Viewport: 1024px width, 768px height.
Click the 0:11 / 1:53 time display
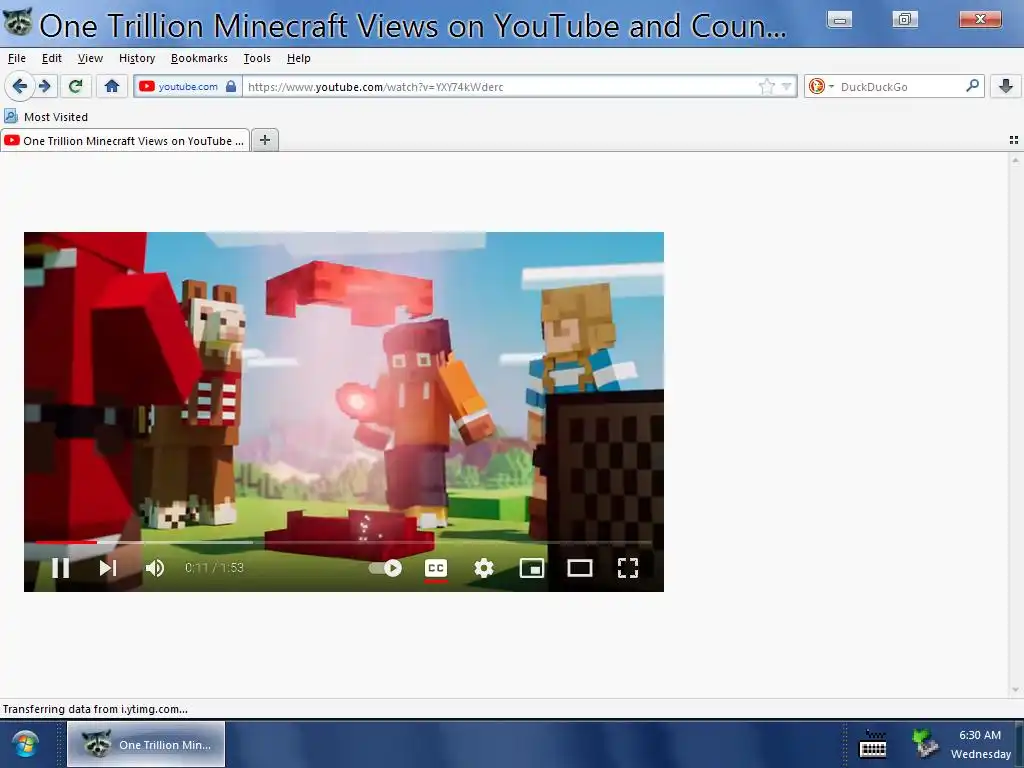(214, 568)
